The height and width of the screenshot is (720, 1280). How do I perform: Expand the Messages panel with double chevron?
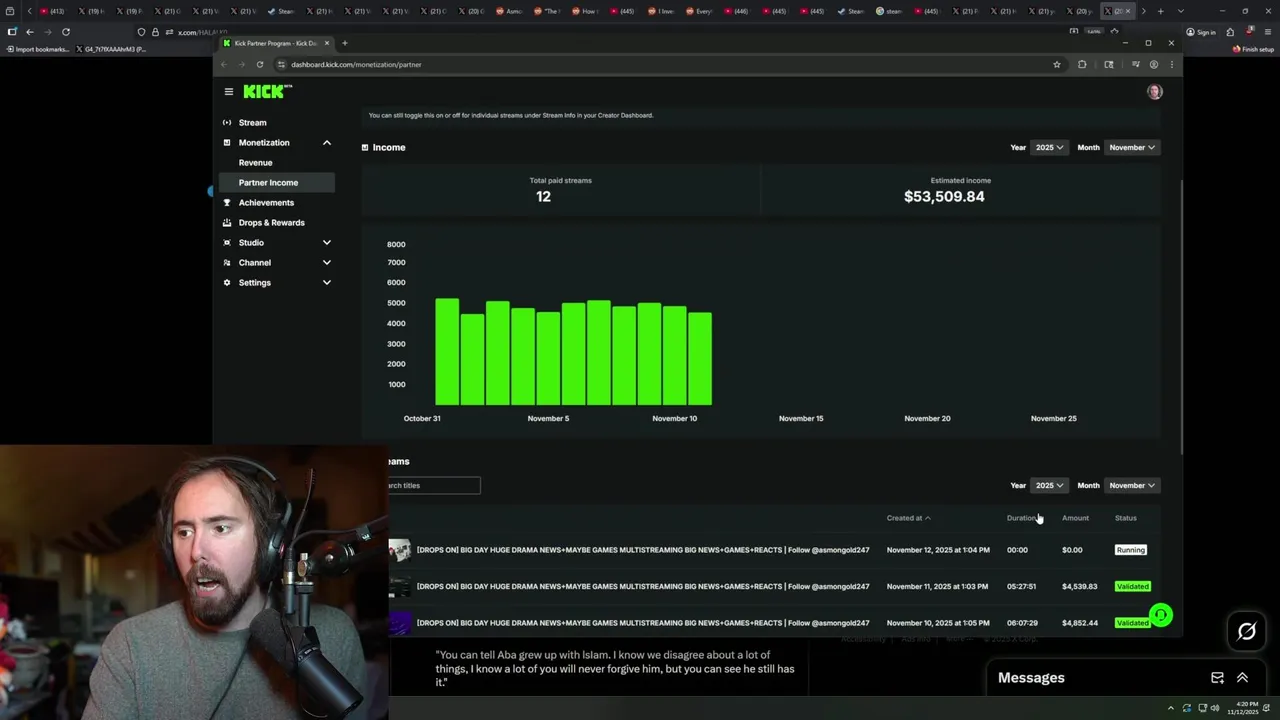1242,678
